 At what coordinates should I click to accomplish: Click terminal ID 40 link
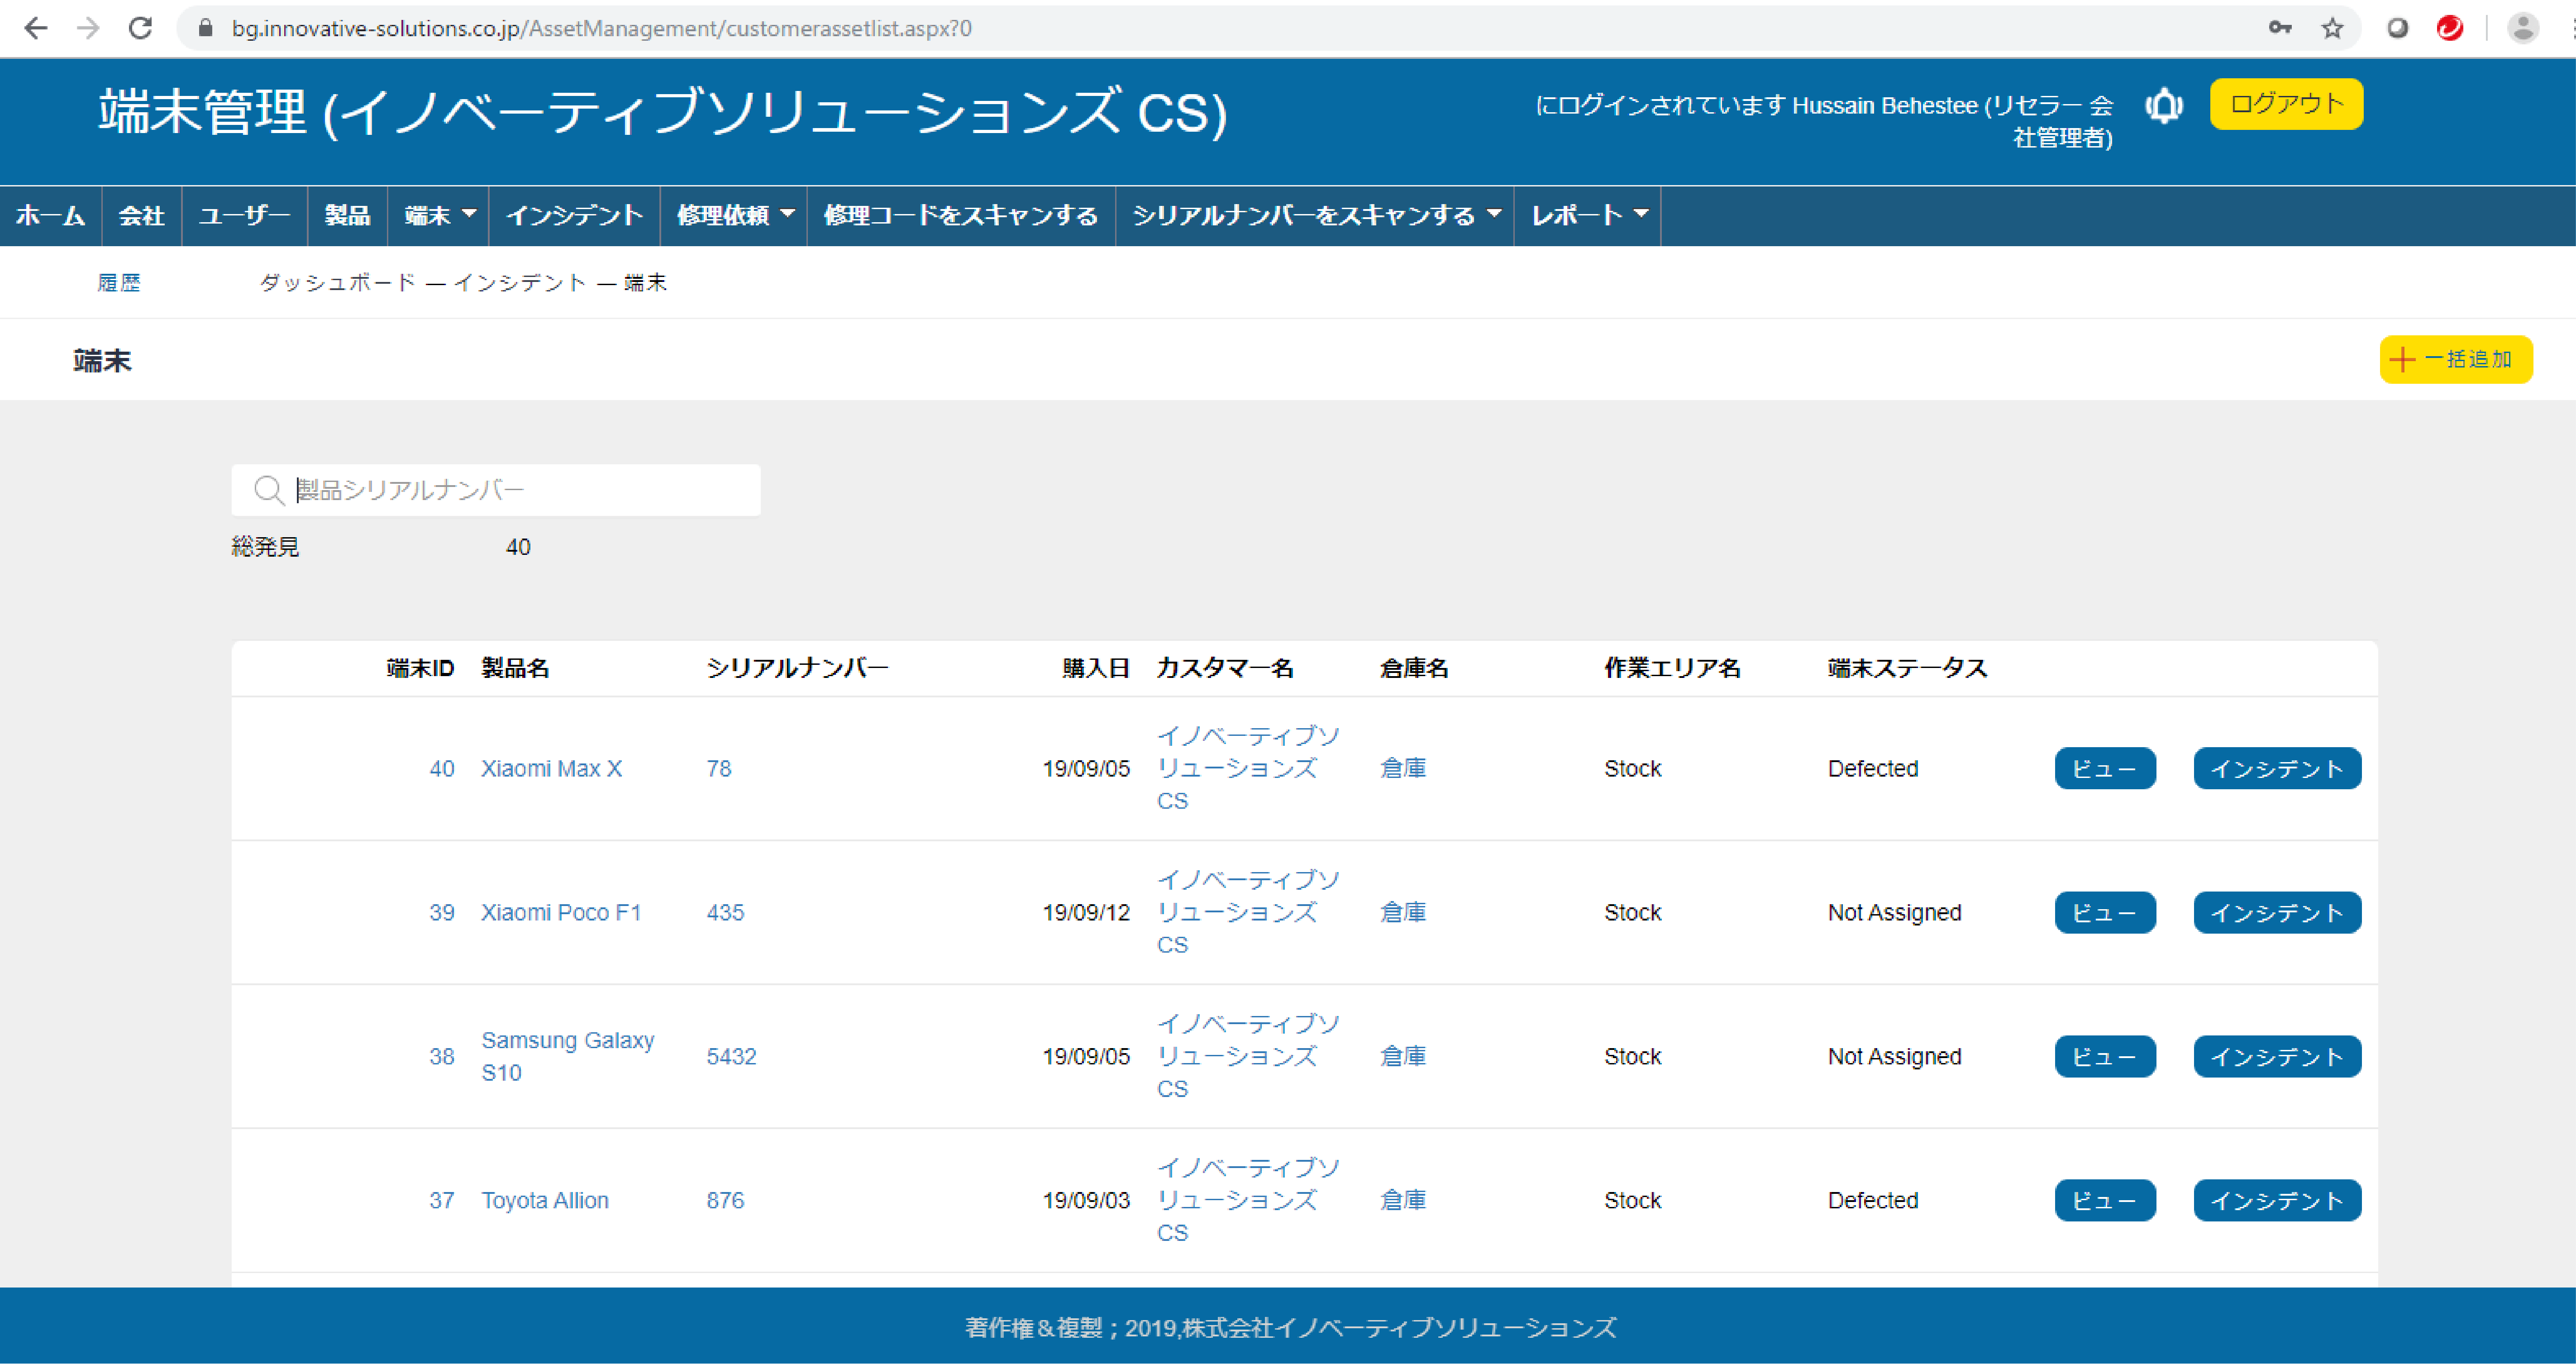pos(442,768)
